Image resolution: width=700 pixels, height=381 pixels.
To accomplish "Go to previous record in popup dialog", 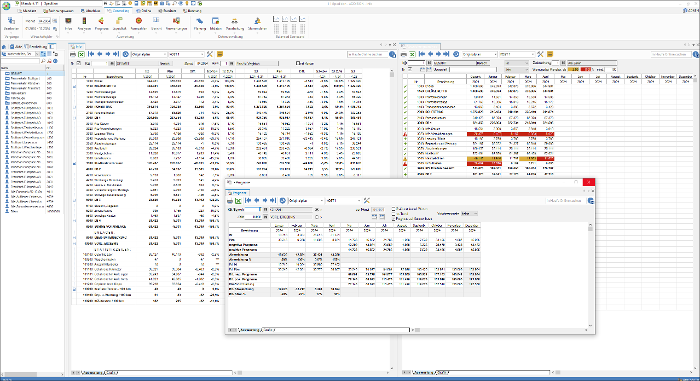I will click(x=257, y=201).
